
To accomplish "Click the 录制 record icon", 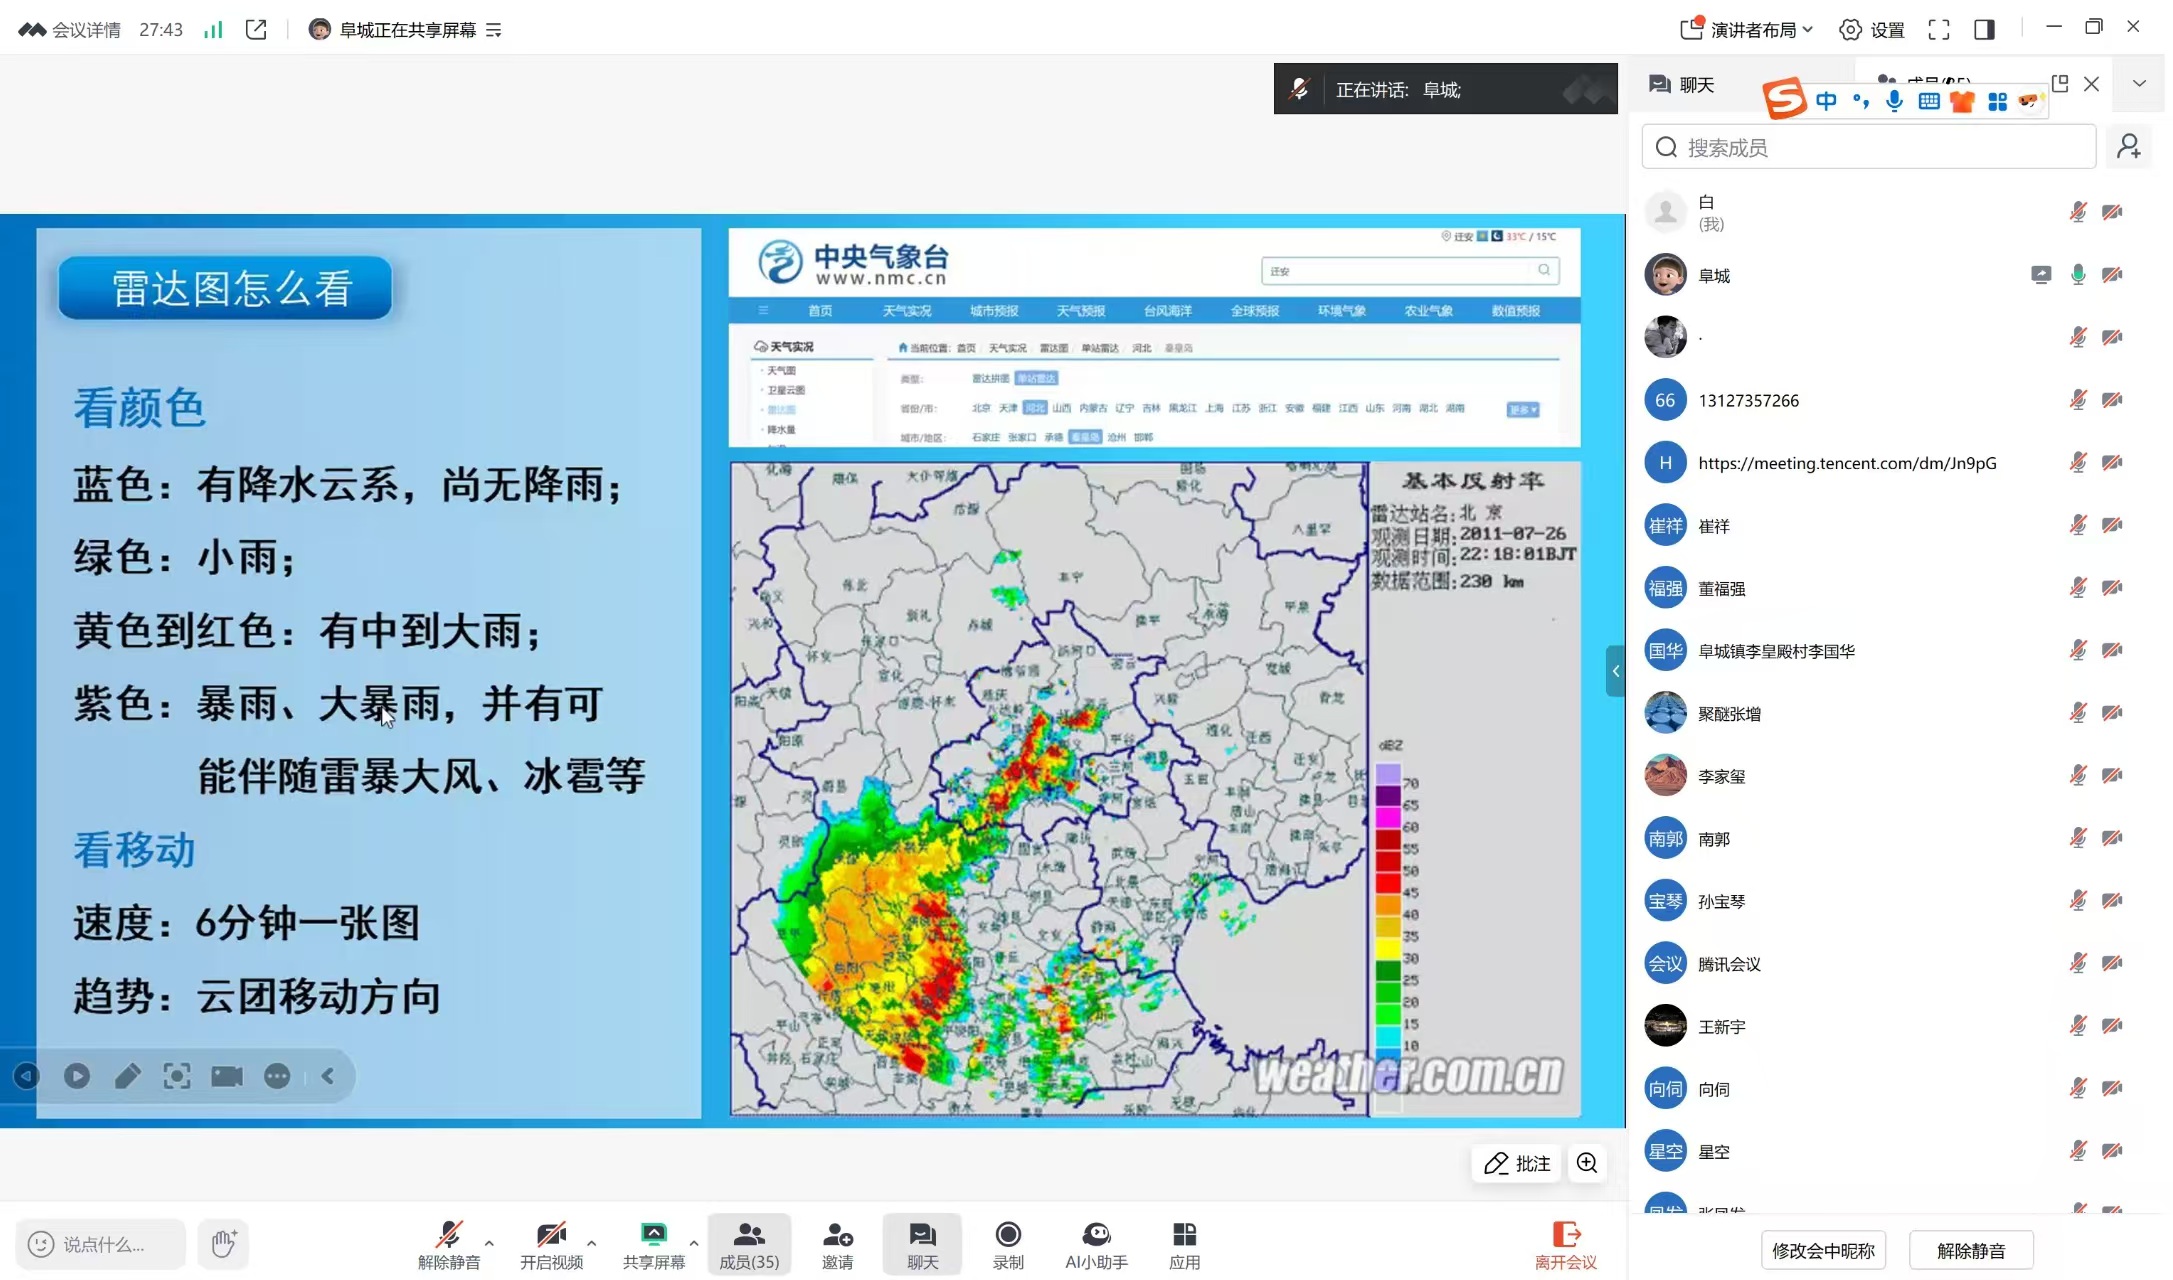I will tap(1008, 1235).
